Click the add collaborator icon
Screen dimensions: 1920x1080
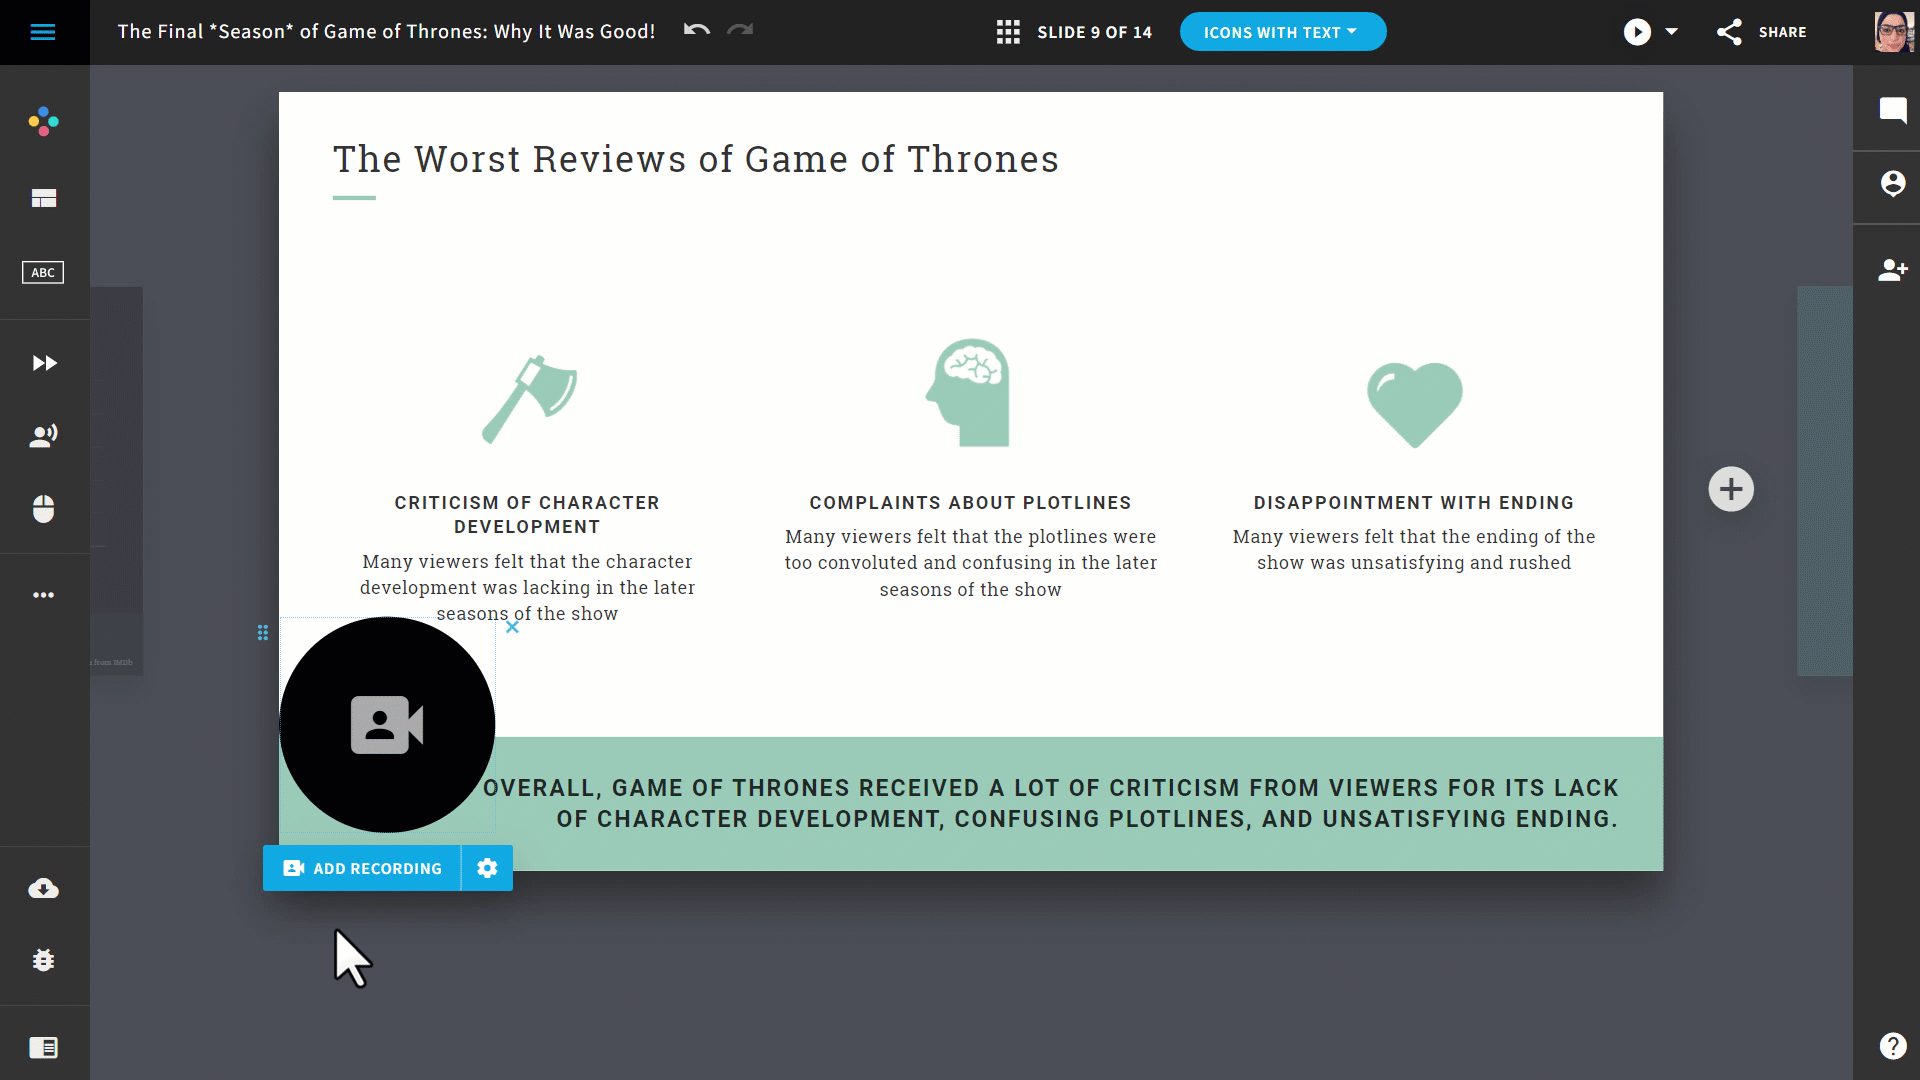click(1893, 270)
